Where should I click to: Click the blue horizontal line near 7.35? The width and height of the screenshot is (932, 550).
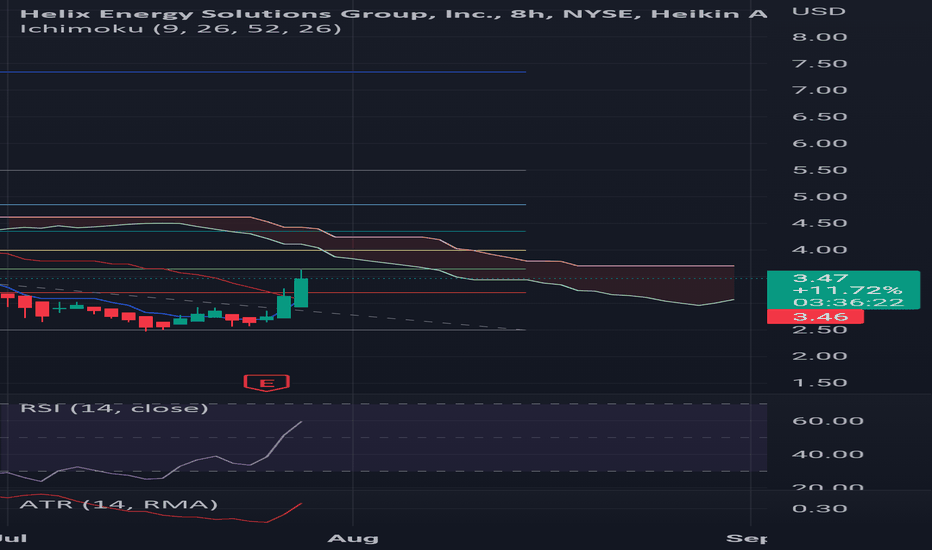tap(263, 72)
